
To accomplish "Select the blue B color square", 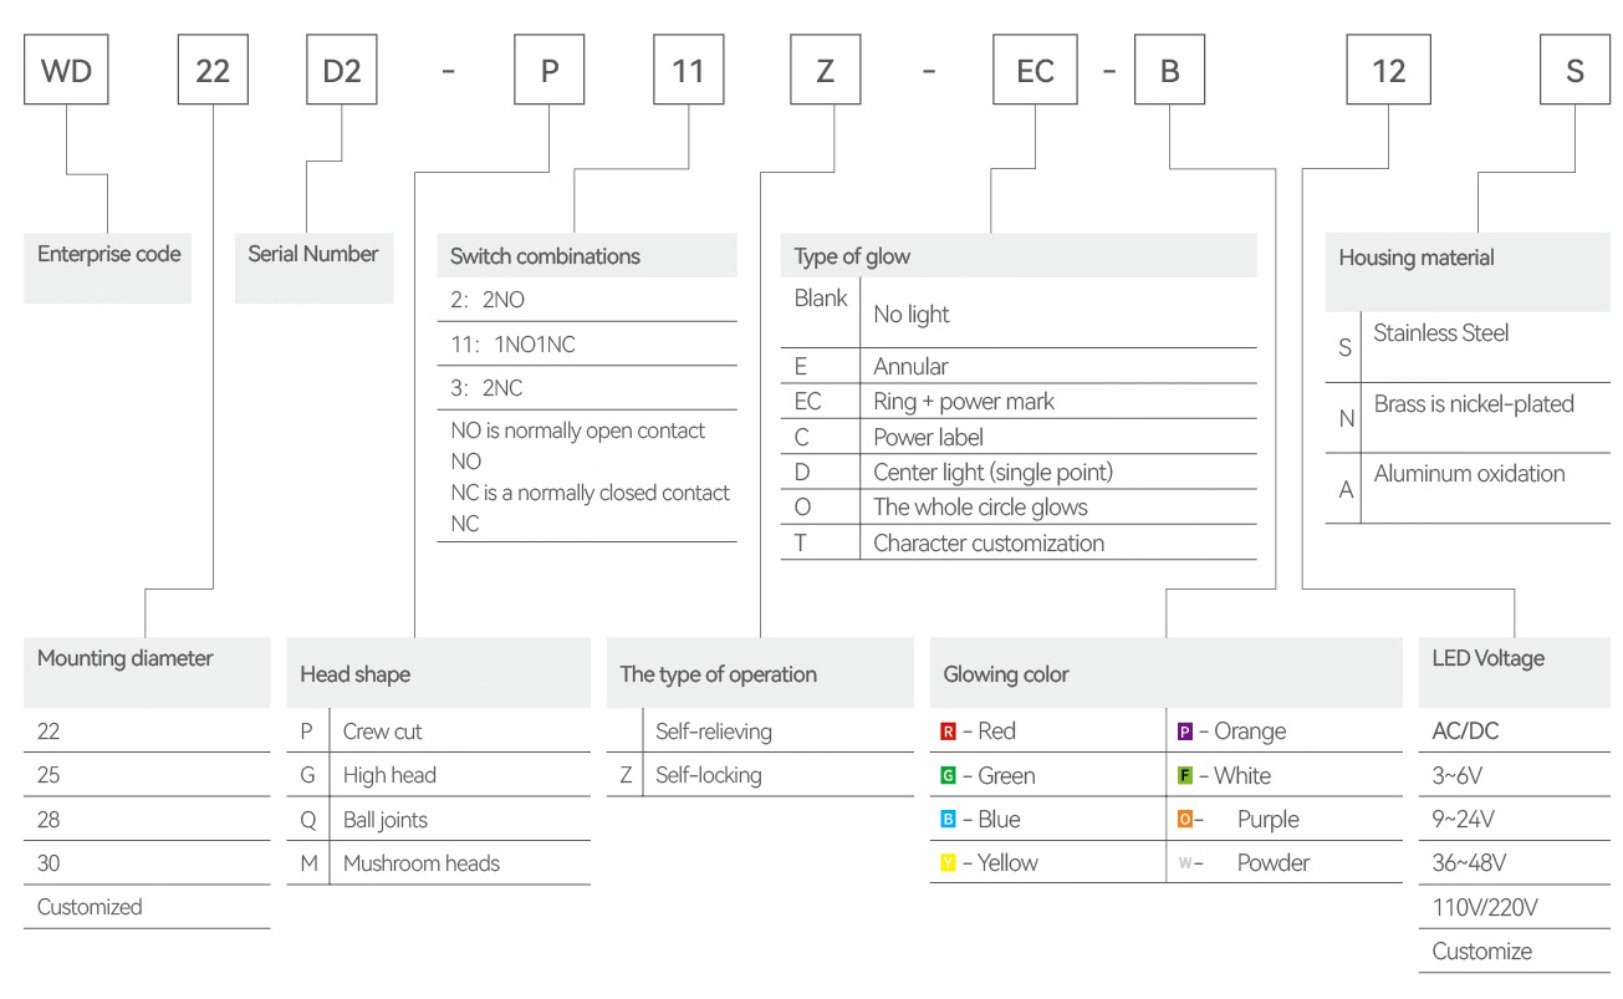I will pos(948,819).
